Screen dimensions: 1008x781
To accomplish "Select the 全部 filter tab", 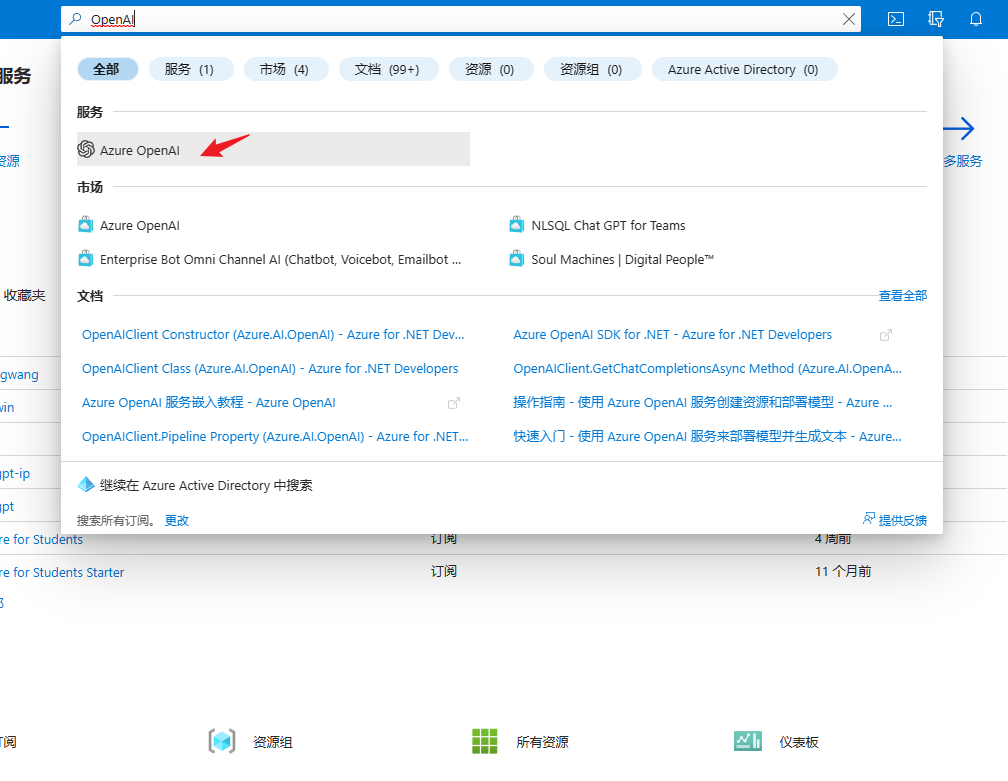I will pos(107,69).
